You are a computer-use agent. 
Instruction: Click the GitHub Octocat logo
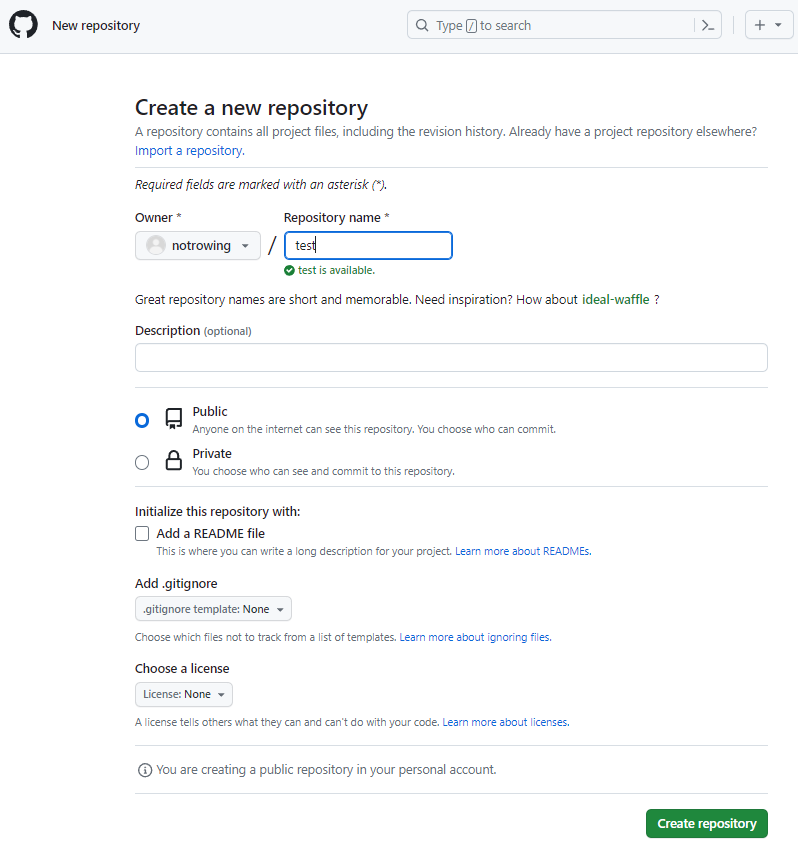pos(23,25)
